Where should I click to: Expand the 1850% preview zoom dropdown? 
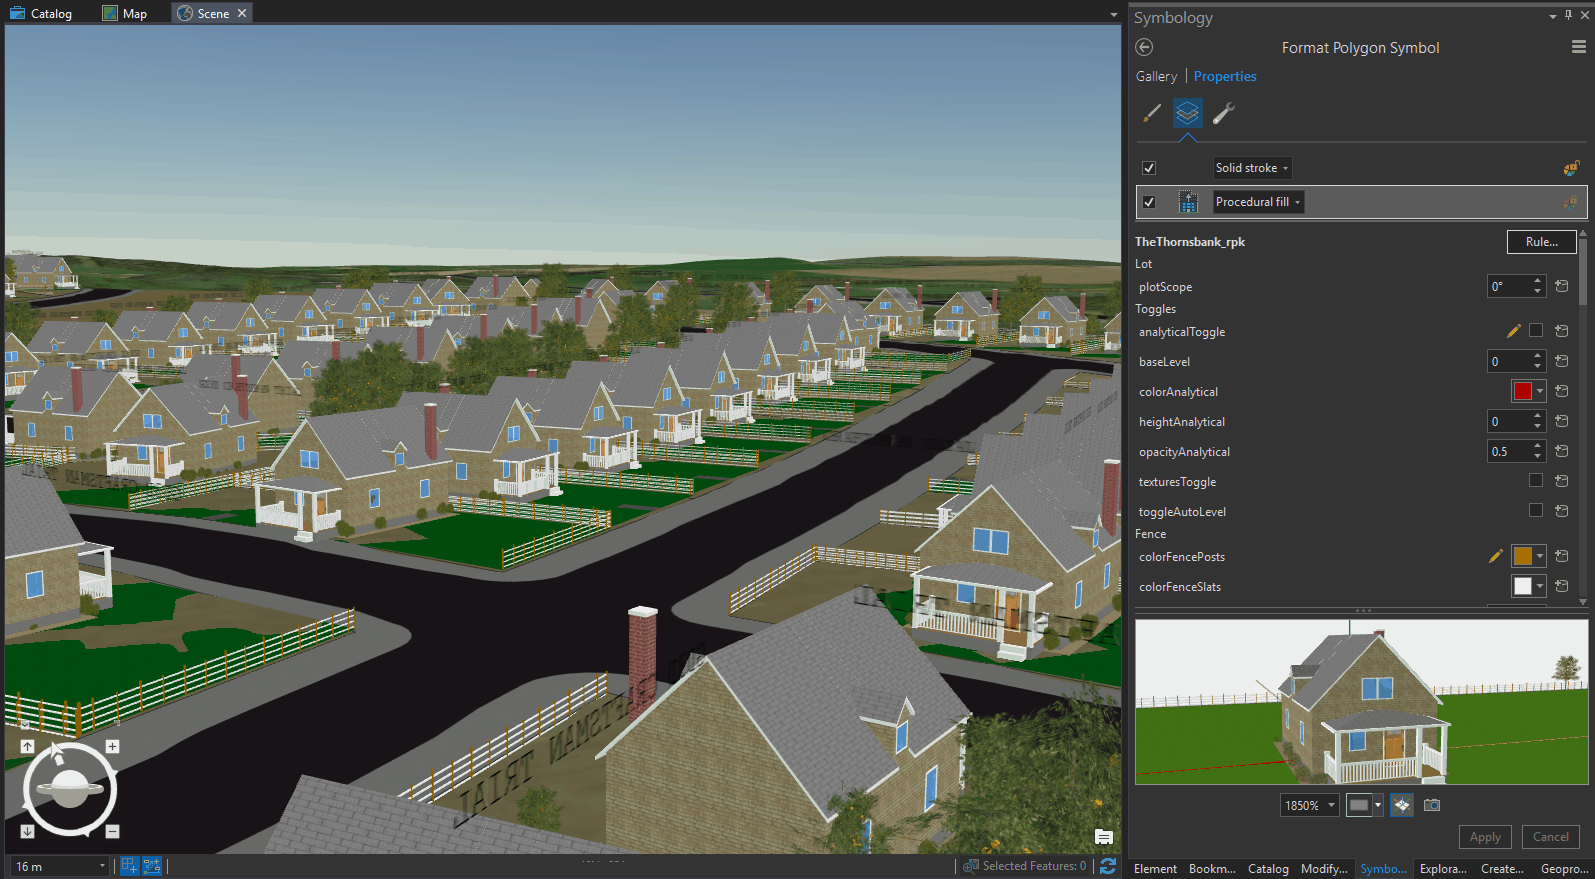(x=1331, y=805)
